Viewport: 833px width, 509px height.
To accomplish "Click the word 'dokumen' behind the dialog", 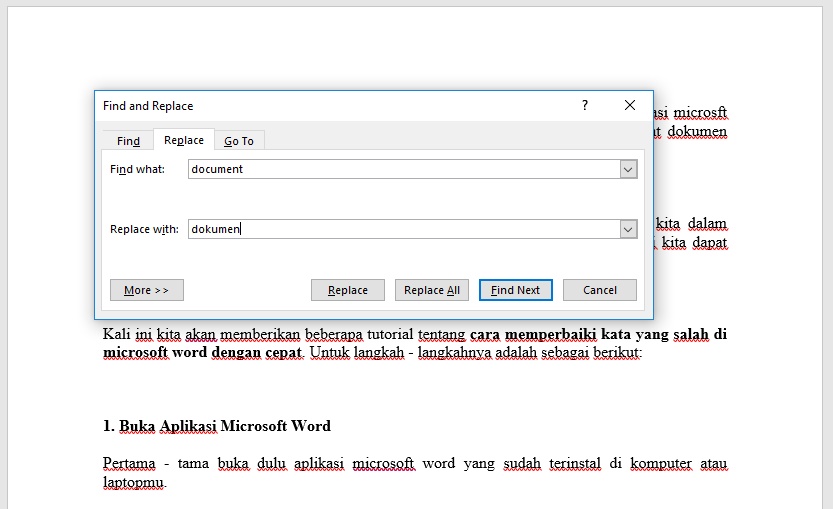I will [696, 131].
